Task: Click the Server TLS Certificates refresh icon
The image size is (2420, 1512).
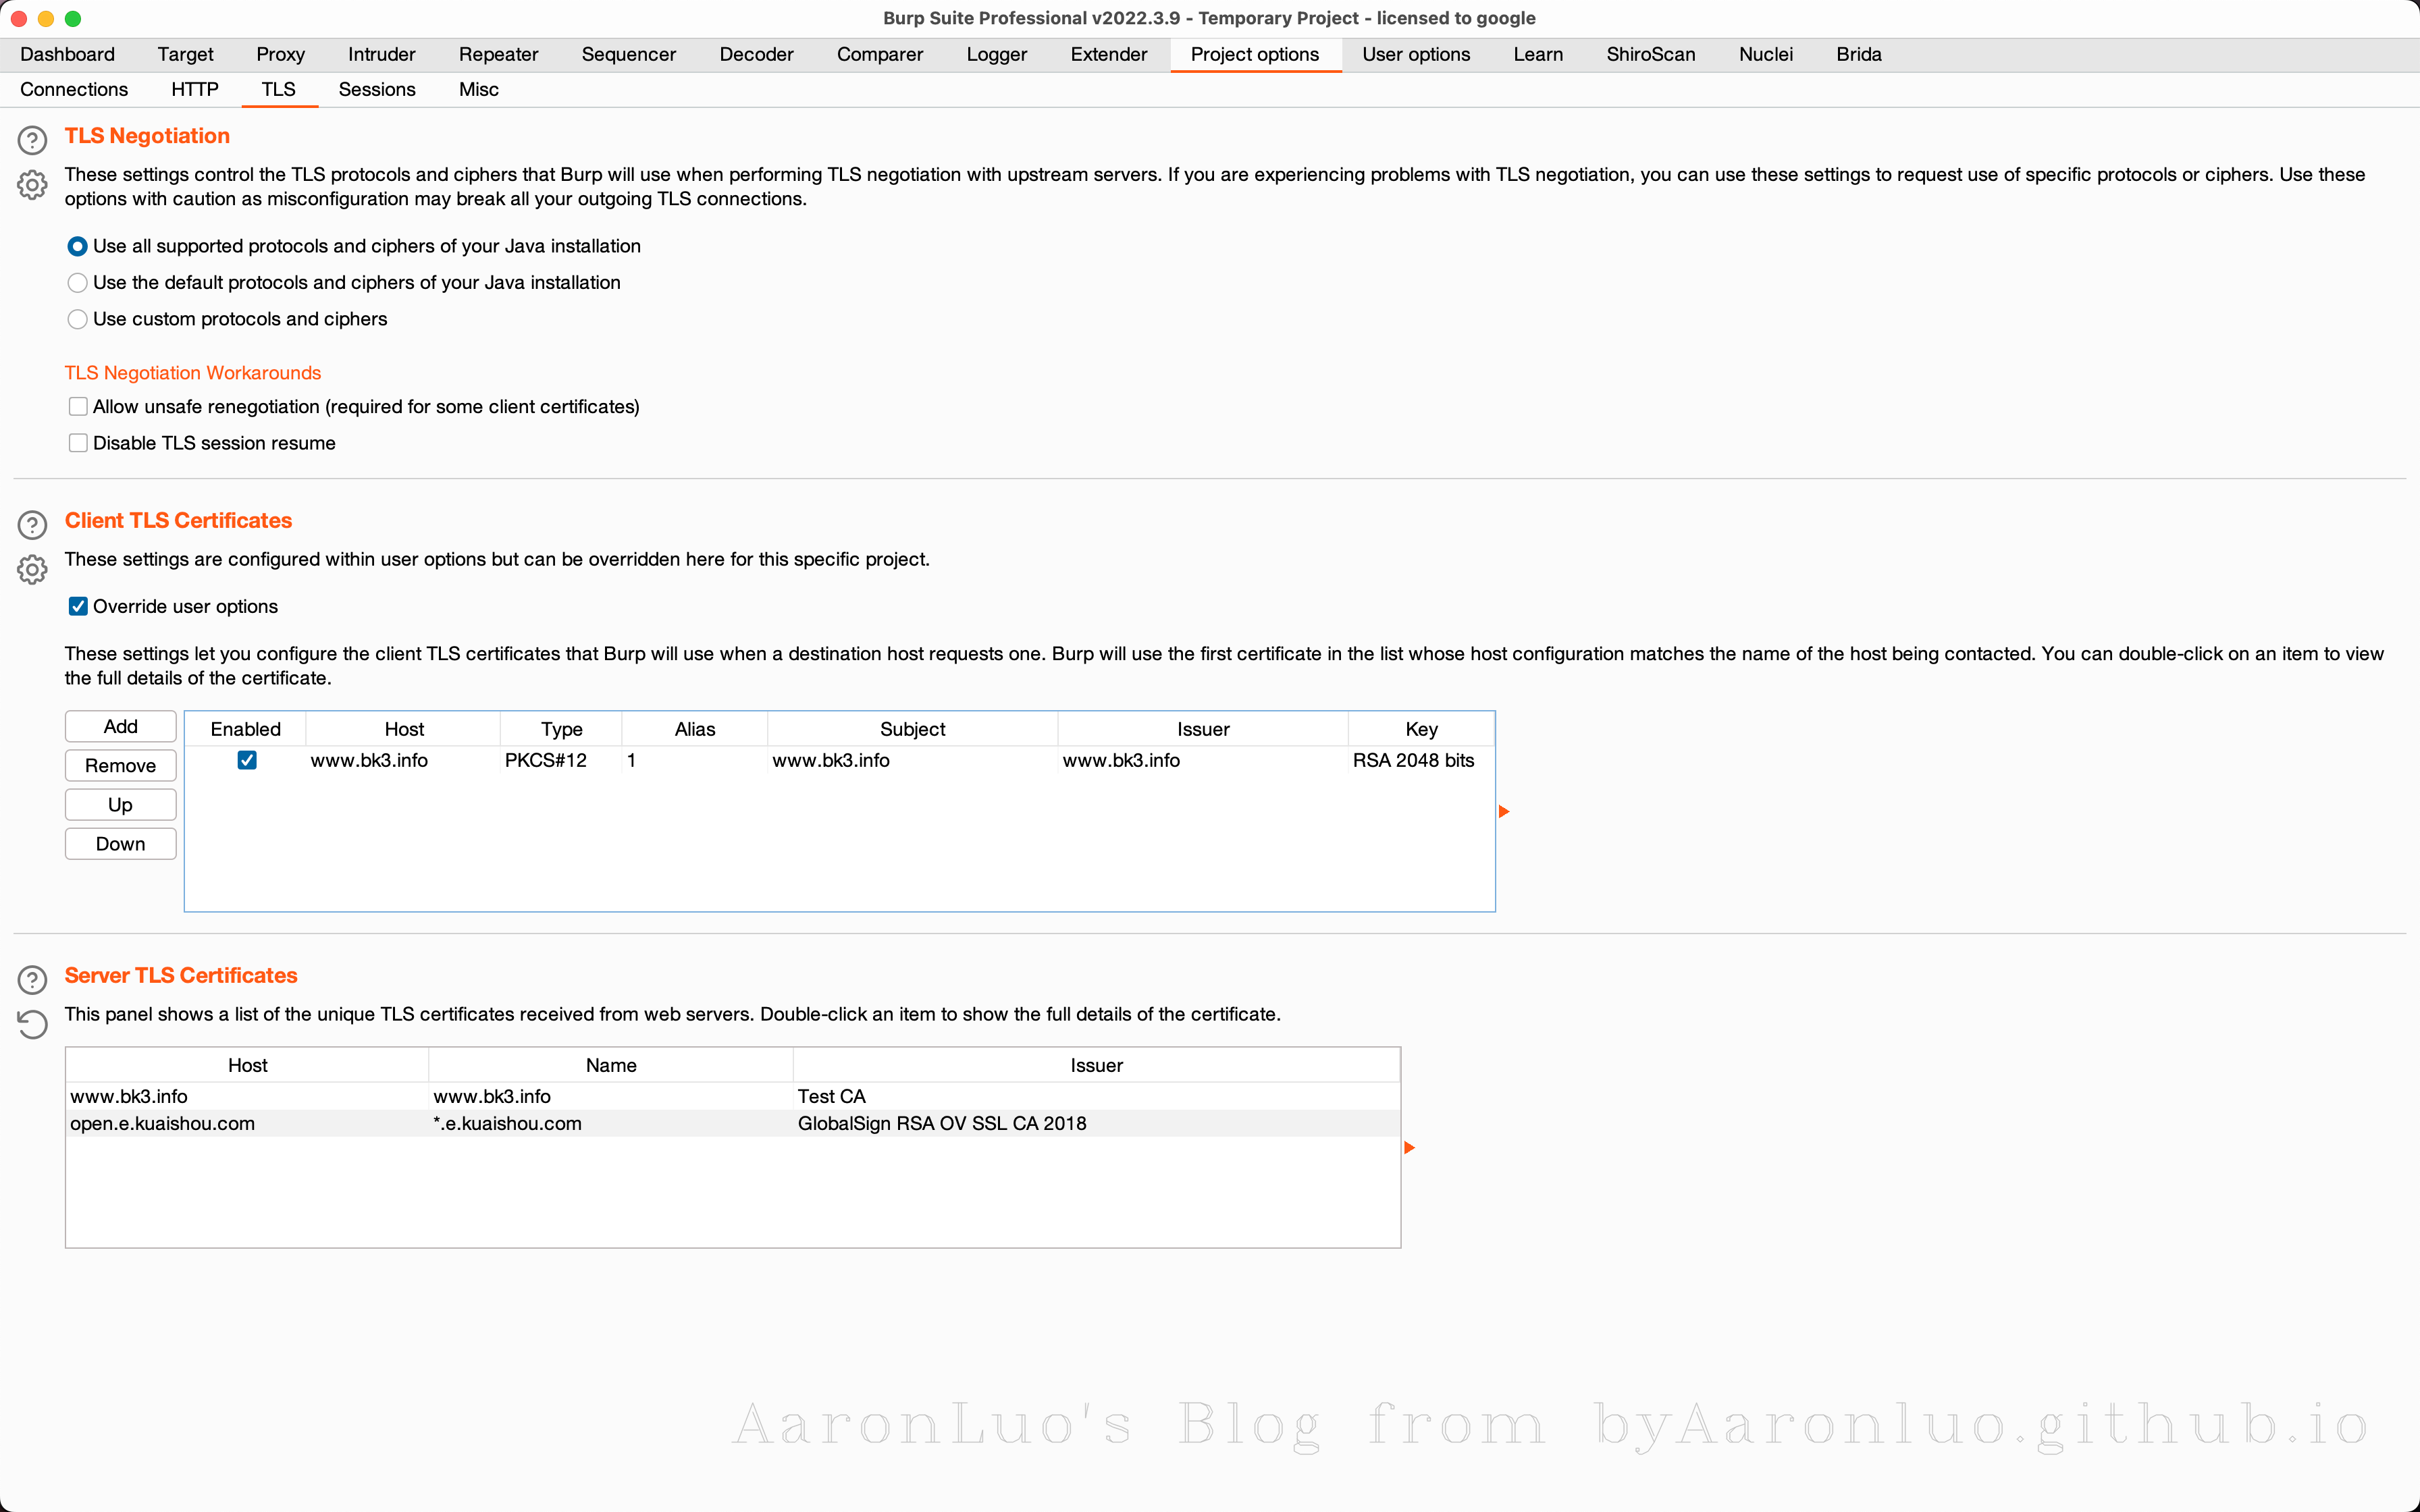Action: [32, 1024]
